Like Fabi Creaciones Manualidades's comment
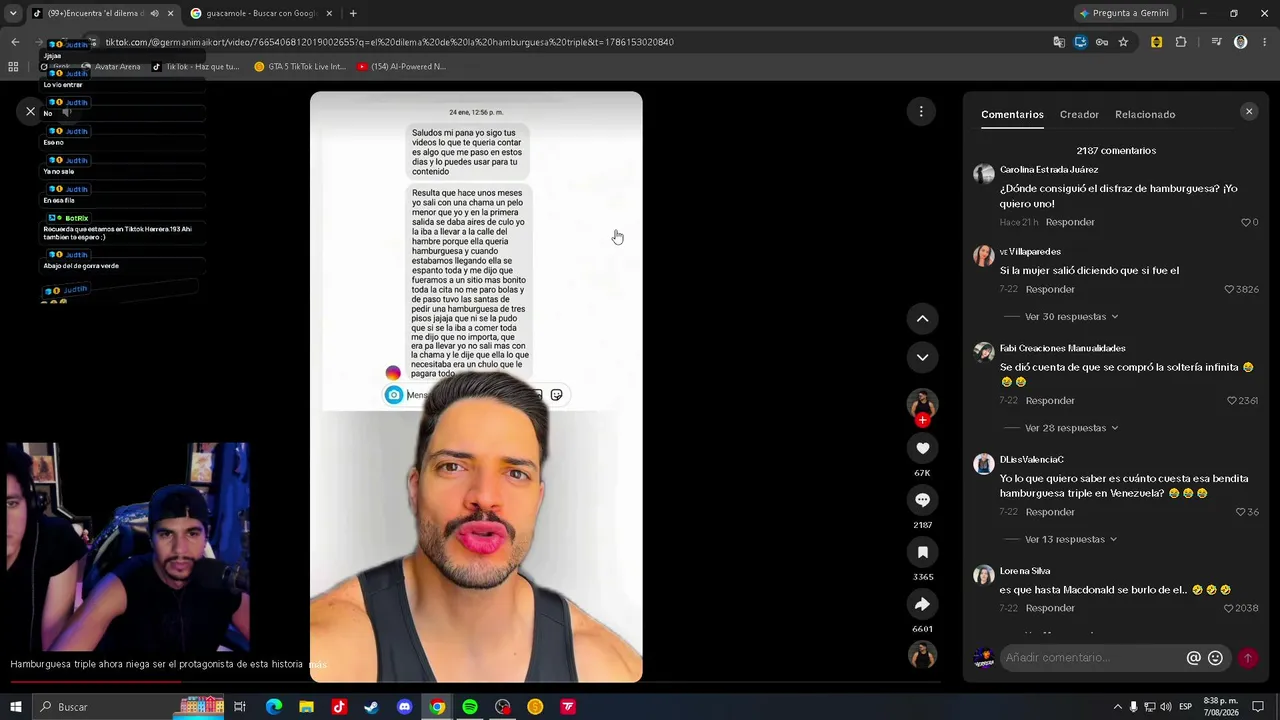This screenshot has width=1280, height=720. (1233, 401)
